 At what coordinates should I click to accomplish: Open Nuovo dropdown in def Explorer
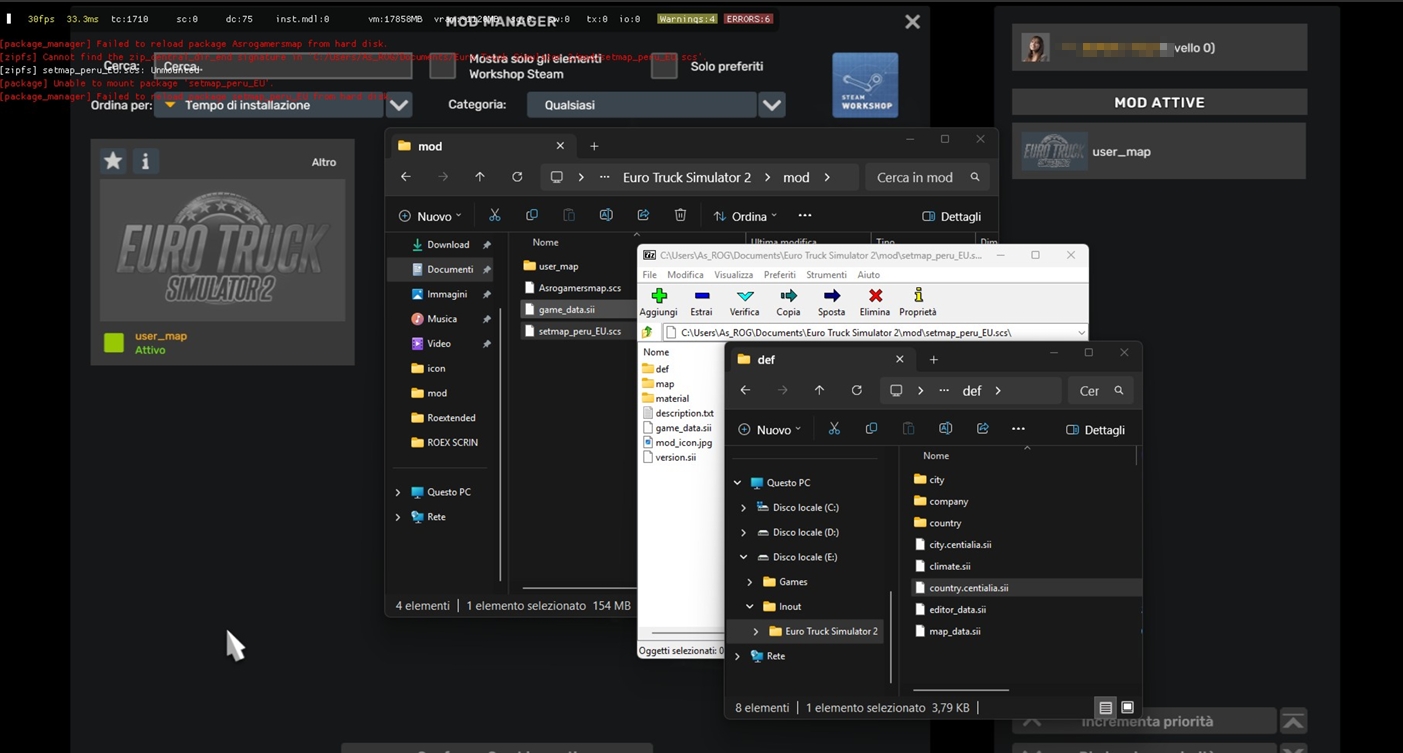click(769, 429)
